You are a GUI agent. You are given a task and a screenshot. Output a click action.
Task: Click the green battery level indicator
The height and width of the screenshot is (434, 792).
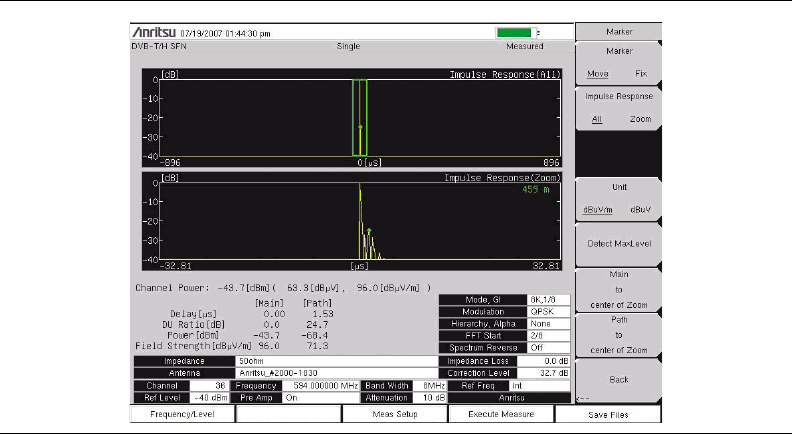[x=515, y=33]
